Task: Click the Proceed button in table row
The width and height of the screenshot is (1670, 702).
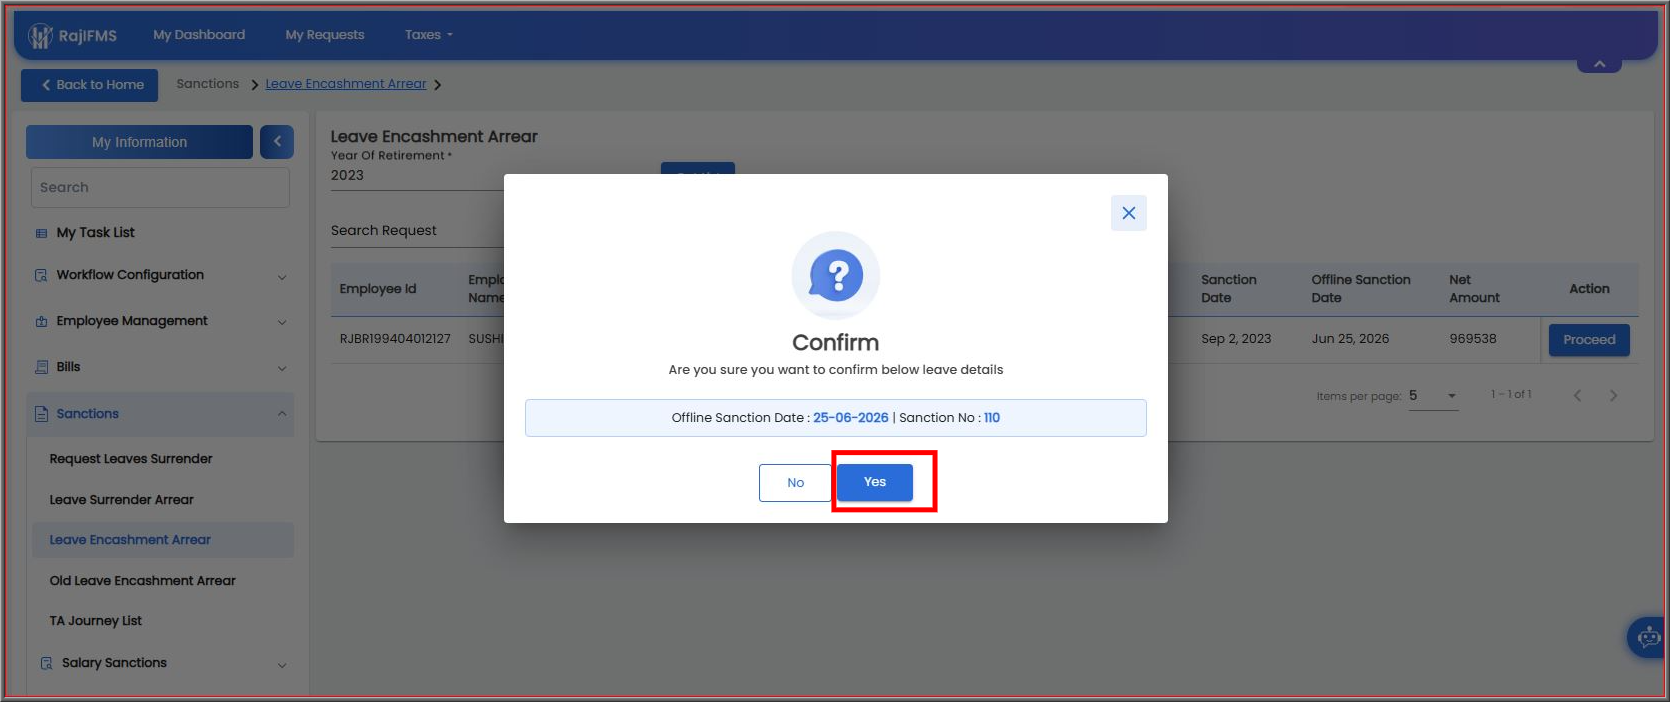Action: [1589, 340]
